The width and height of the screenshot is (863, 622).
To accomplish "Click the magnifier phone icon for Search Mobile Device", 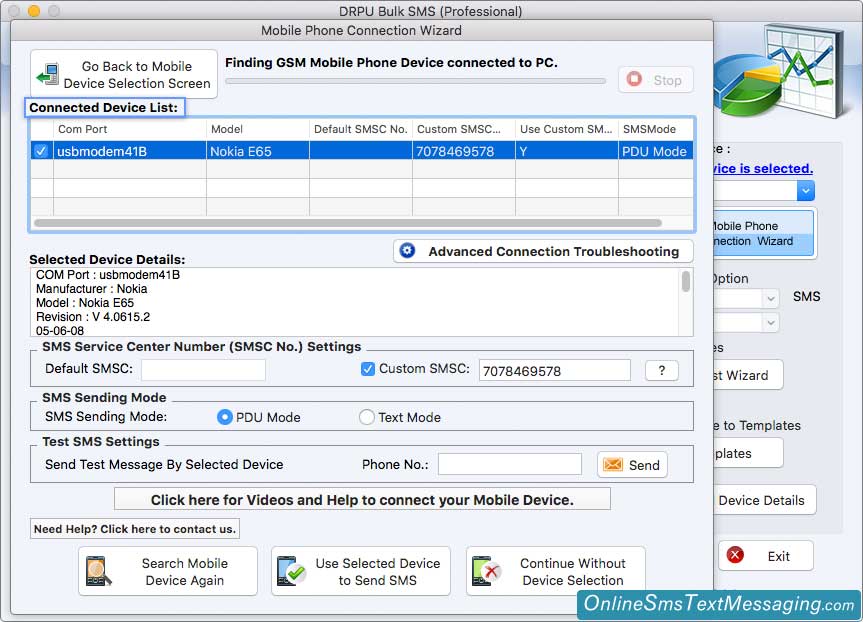I will (98, 571).
